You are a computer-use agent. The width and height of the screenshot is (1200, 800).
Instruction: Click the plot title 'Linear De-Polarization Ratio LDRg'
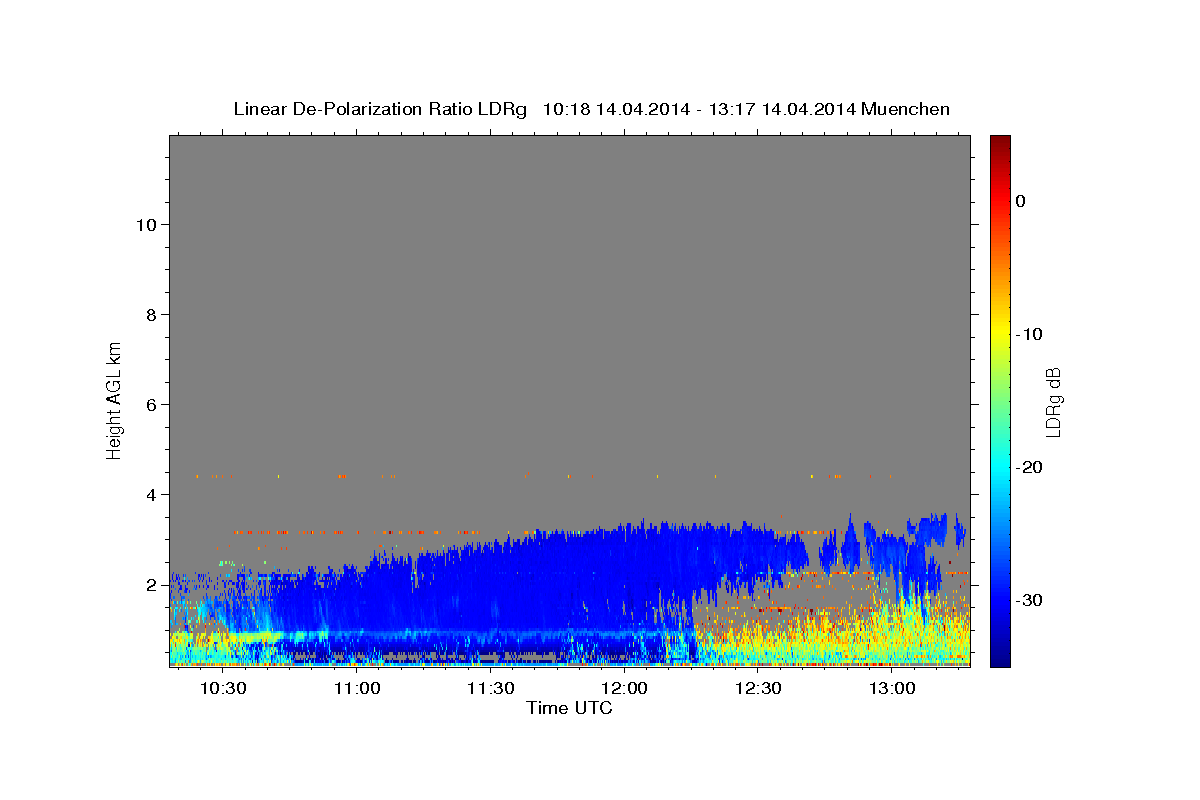(380, 109)
